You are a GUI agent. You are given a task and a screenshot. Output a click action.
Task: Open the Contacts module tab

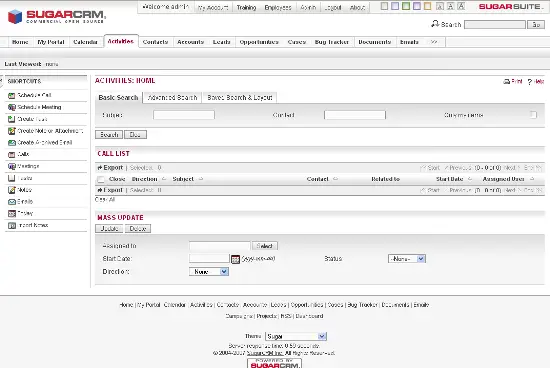coord(155,42)
